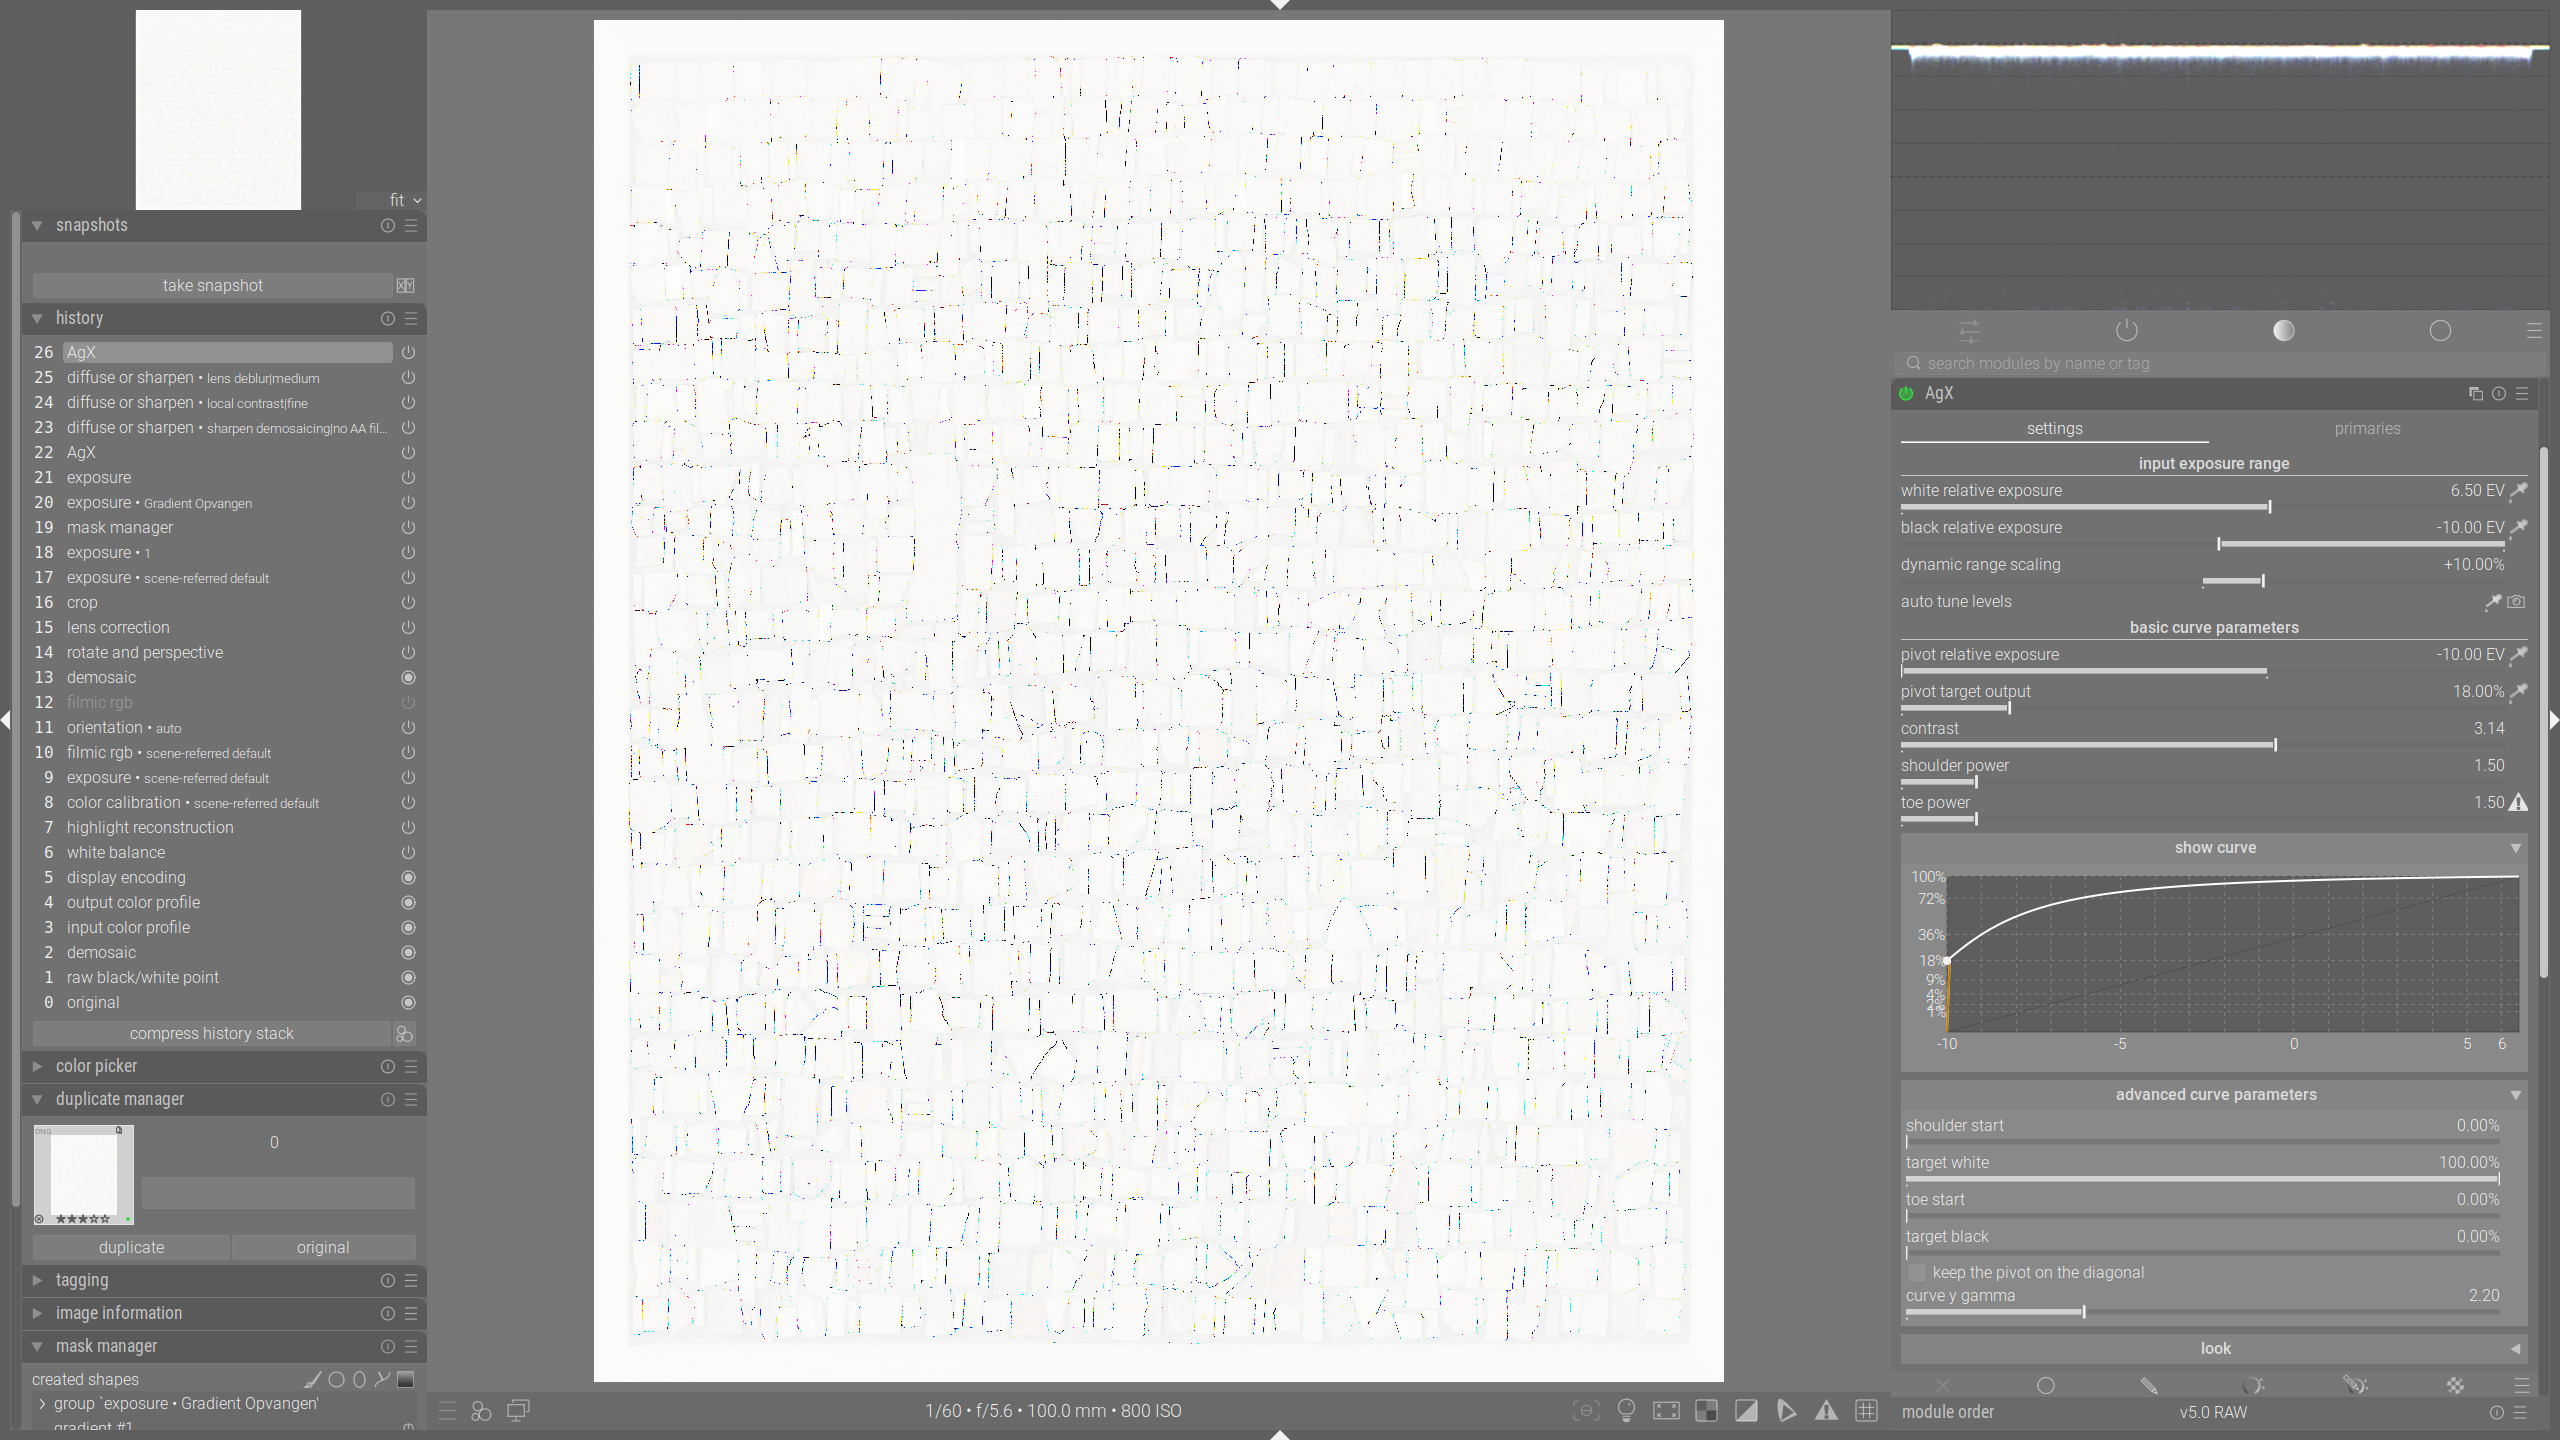Click the snapshot side-by-side compare icon
2560x1440 pixels.
405,286
